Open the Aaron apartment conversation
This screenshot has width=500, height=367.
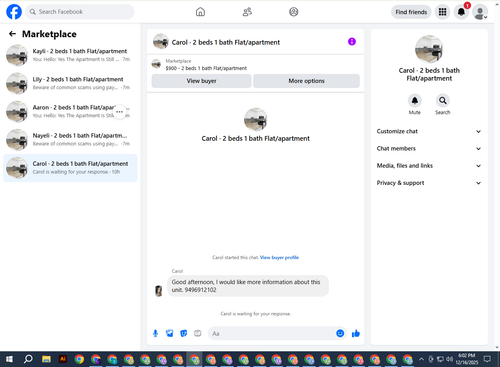click(x=70, y=111)
